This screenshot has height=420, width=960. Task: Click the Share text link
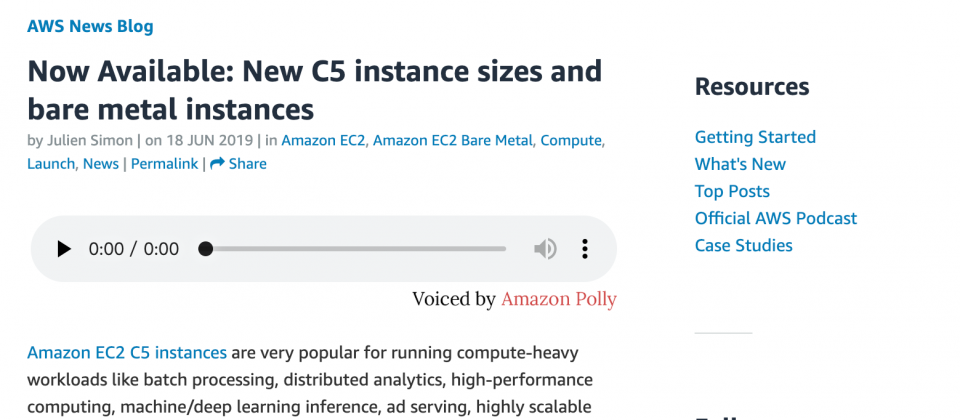[x=247, y=163]
